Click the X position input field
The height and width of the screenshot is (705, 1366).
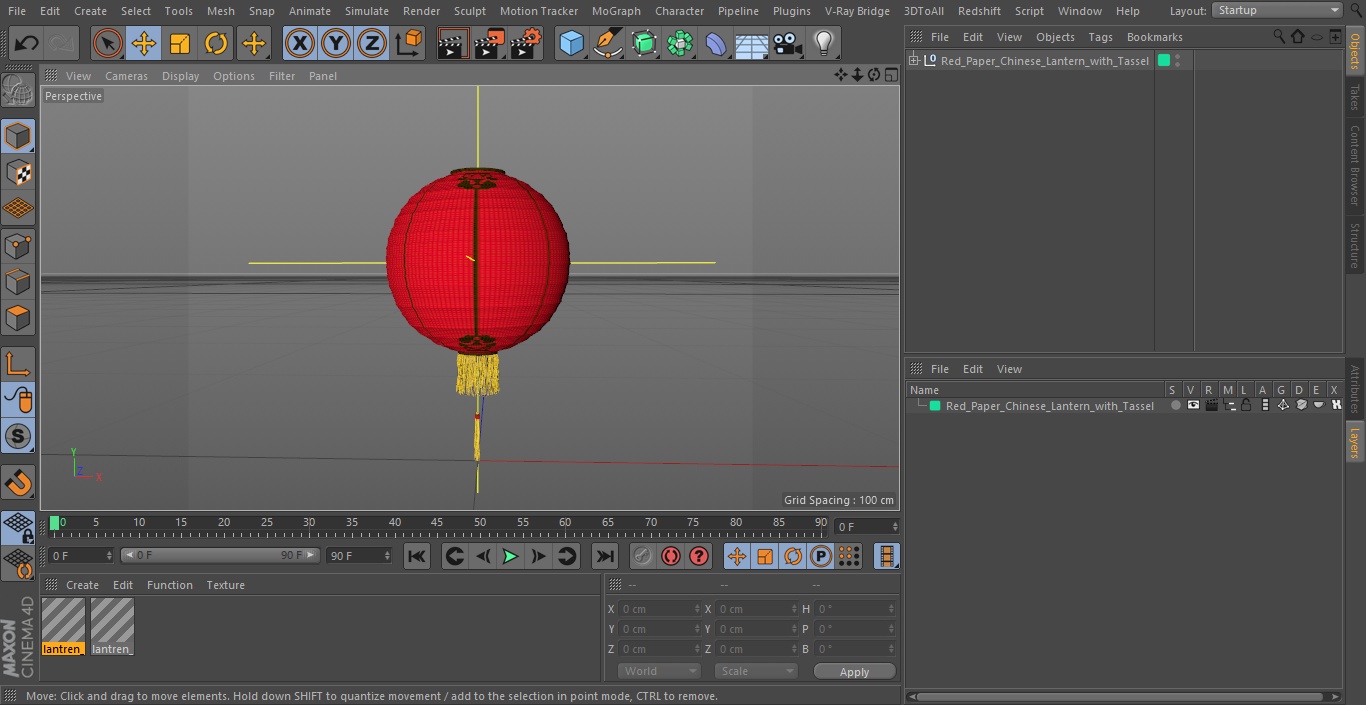659,609
